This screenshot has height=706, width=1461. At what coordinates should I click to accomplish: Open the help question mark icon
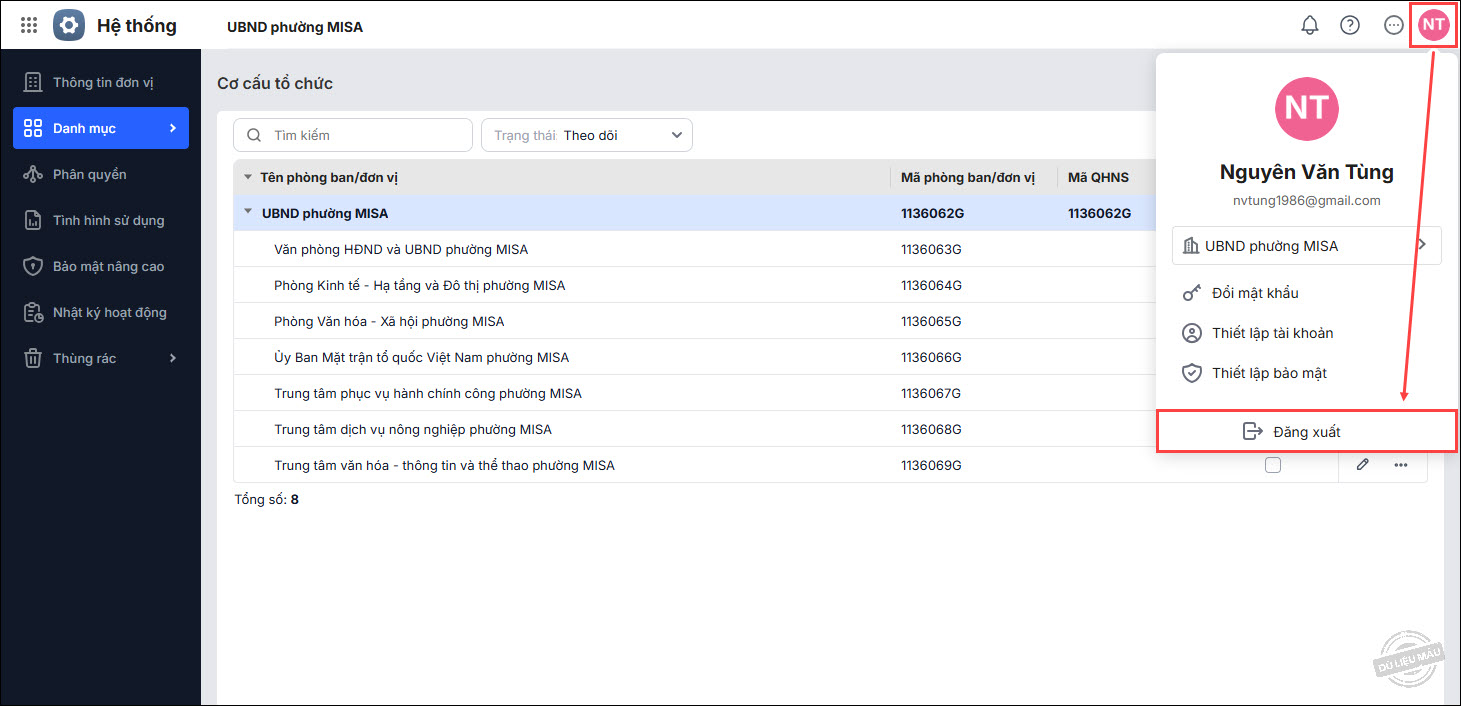[x=1350, y=26]
